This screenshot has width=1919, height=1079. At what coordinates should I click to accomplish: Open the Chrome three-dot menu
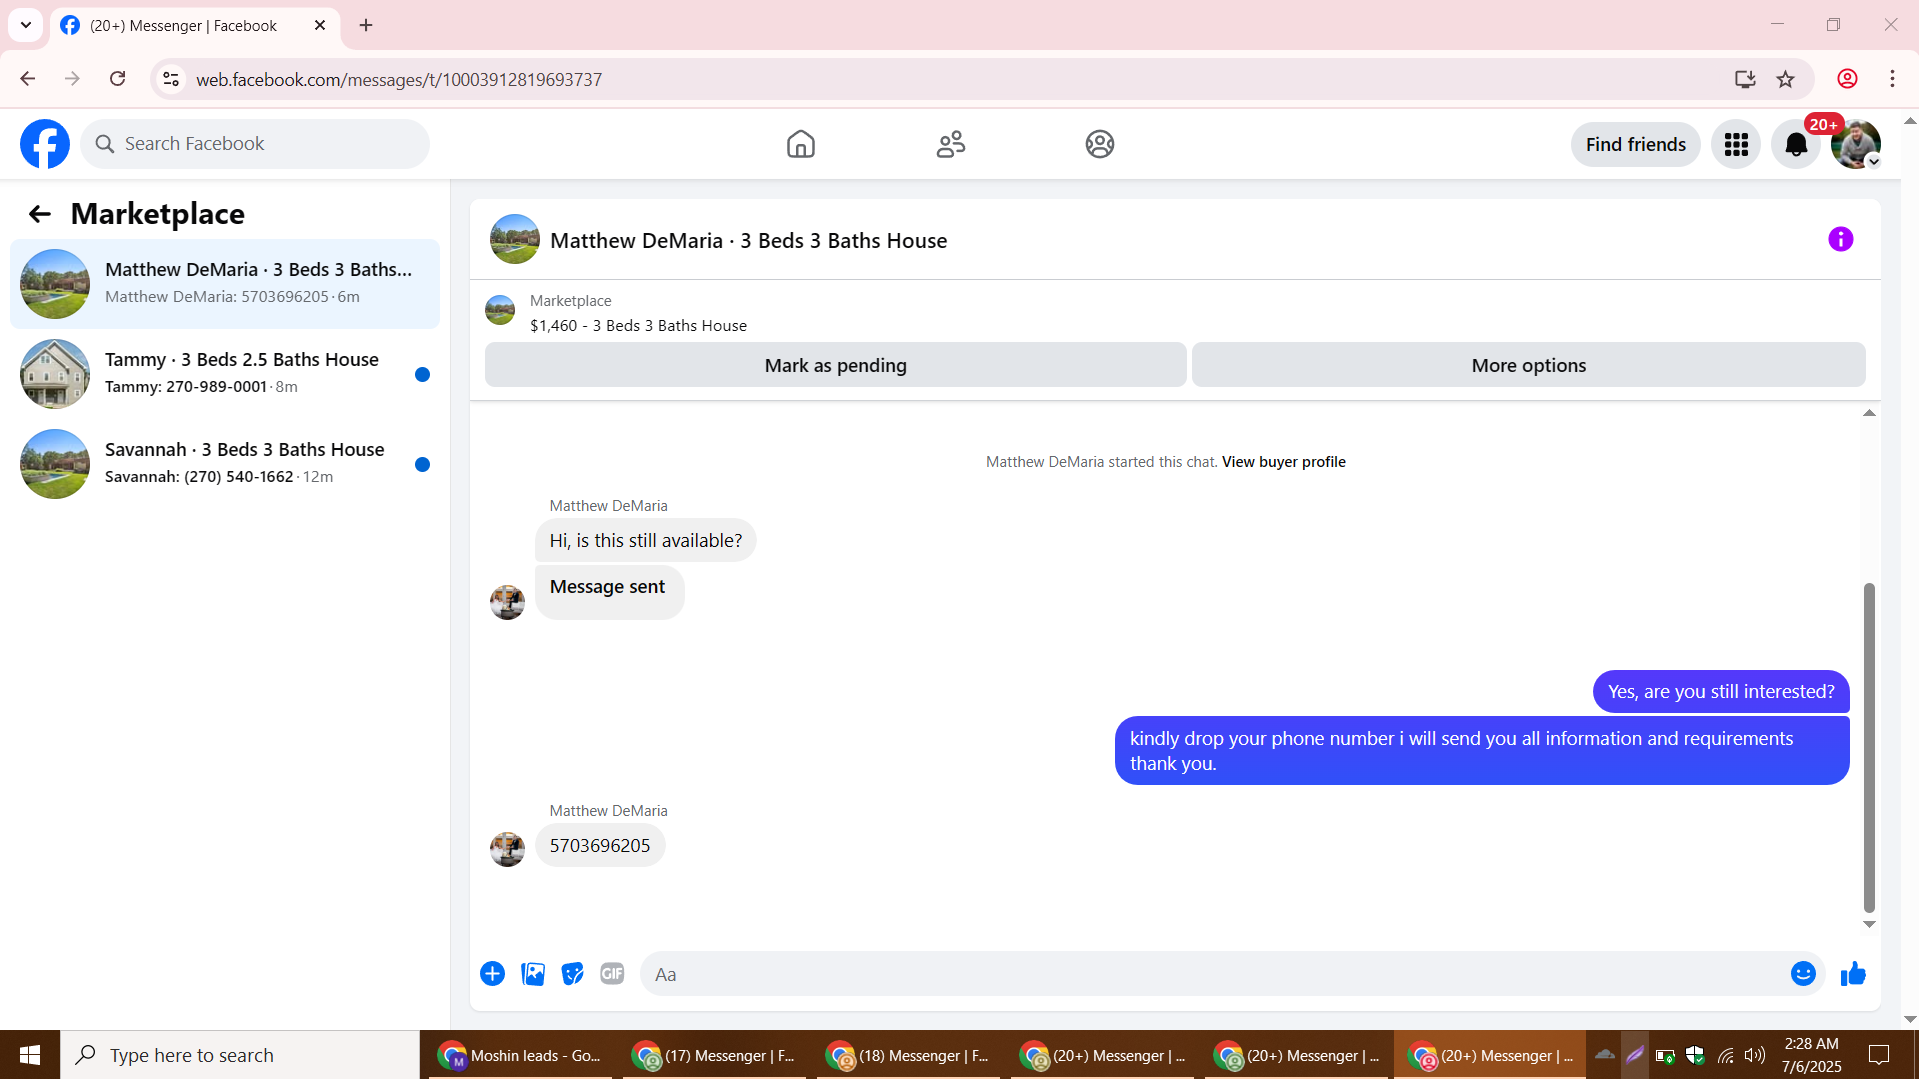click(x=1892, y=79)
